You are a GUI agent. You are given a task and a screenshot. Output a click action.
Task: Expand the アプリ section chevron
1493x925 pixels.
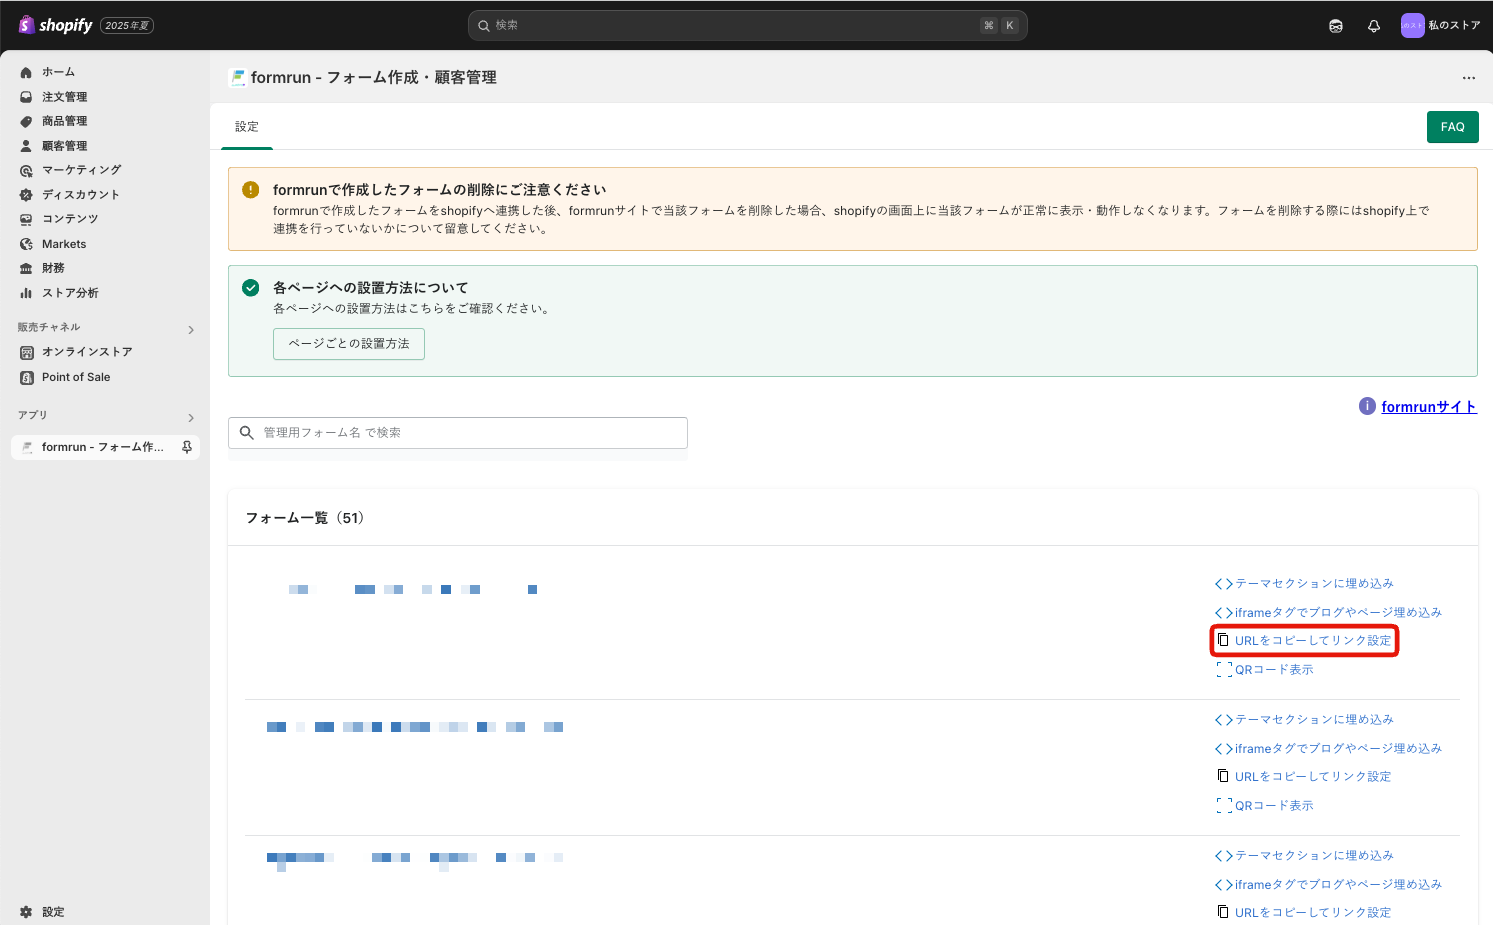pos(191,417)
